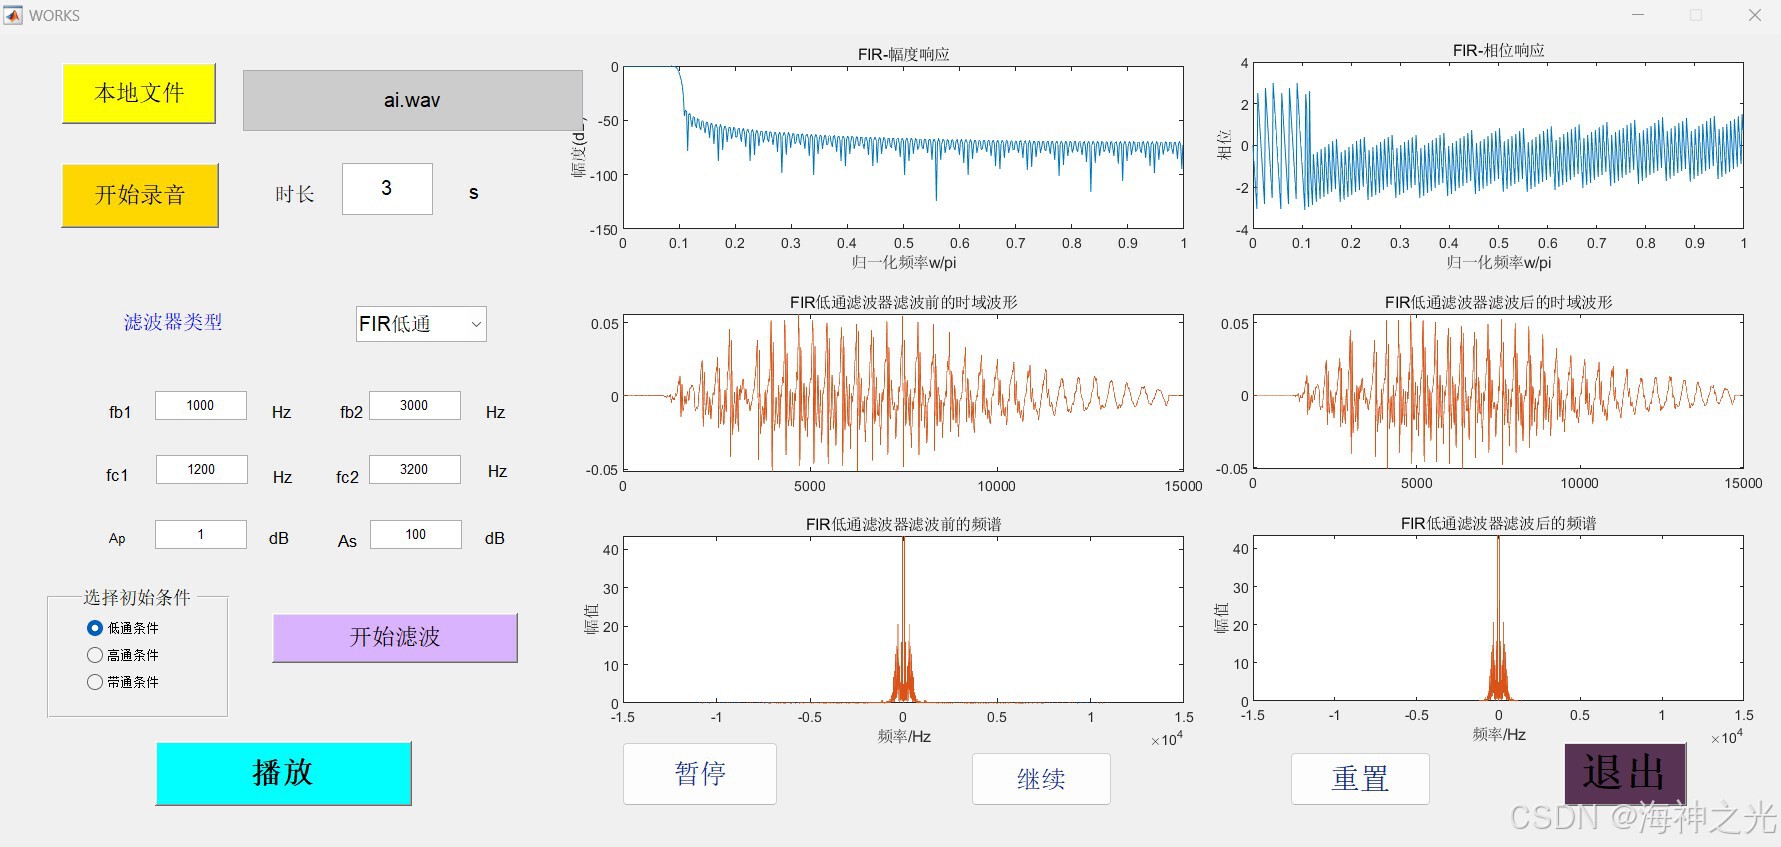Click the fc1 input showing 1200
This screenshot has height=847, width=1781.
201,469
